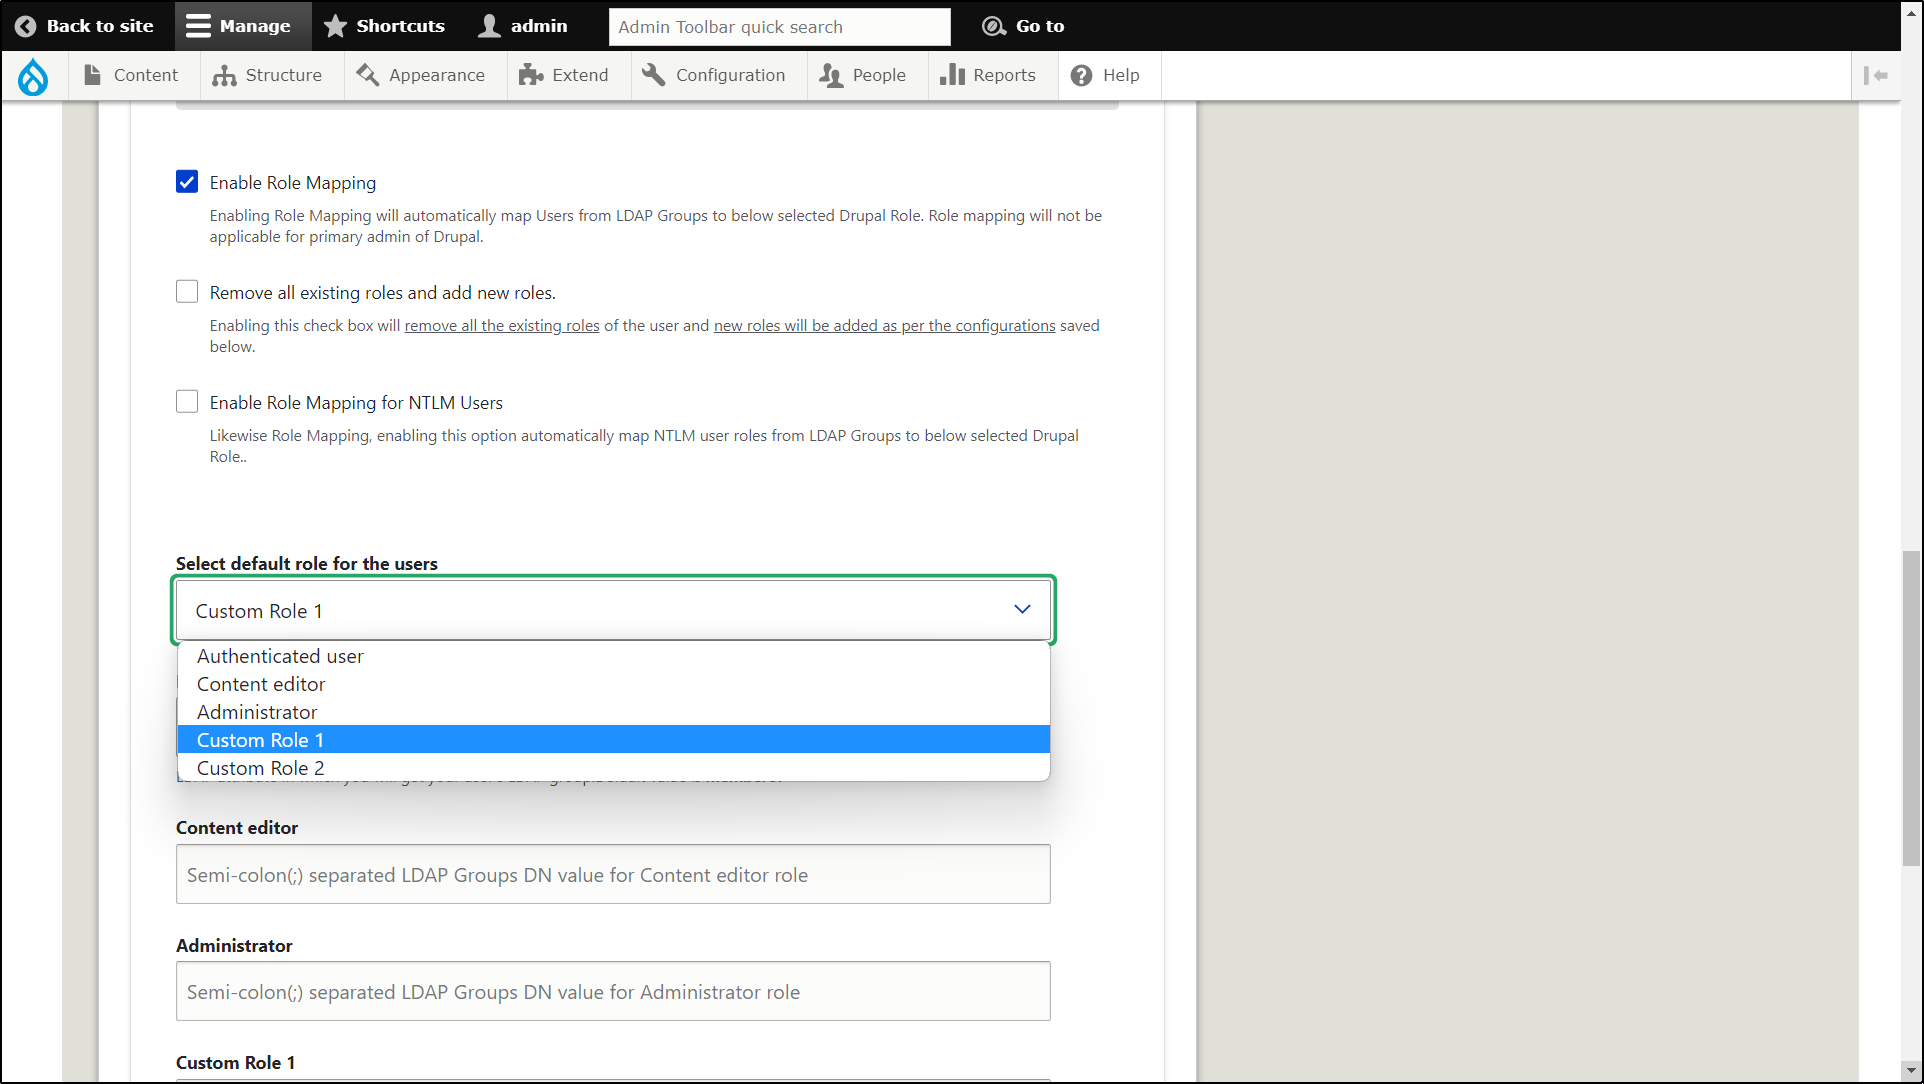1924x1084 pixels.
Task: Enable Role Mapping for NTLM Users
Action: (x=187, y=402)
